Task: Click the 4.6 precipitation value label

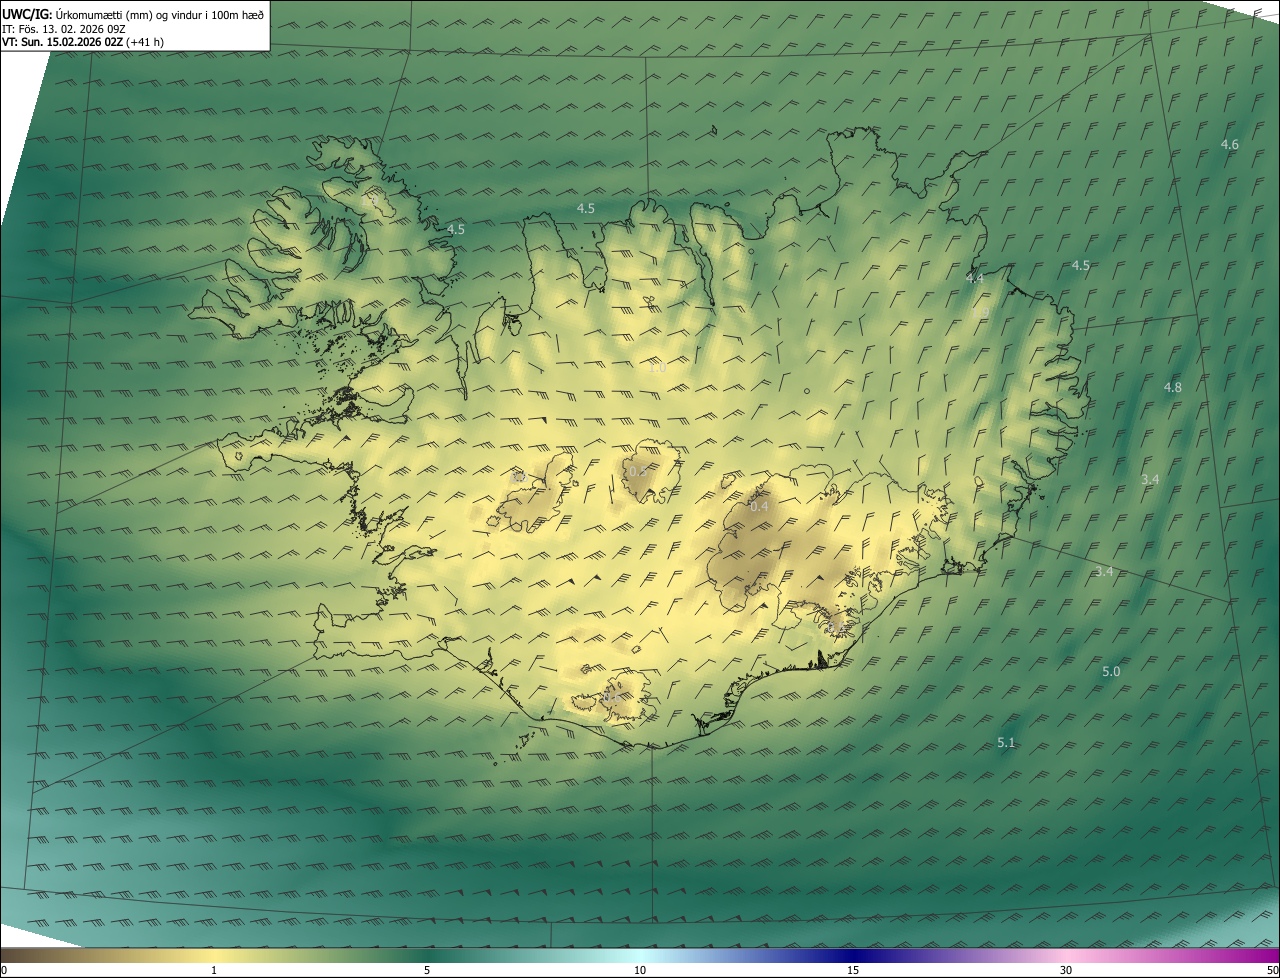Action: [x=1230, y=145]
